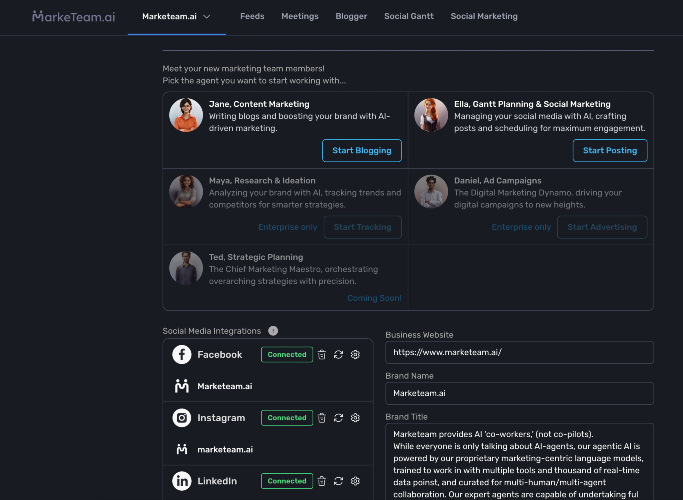Click Ella's avatar picture
683x500 pixels.
click(431, 115)
